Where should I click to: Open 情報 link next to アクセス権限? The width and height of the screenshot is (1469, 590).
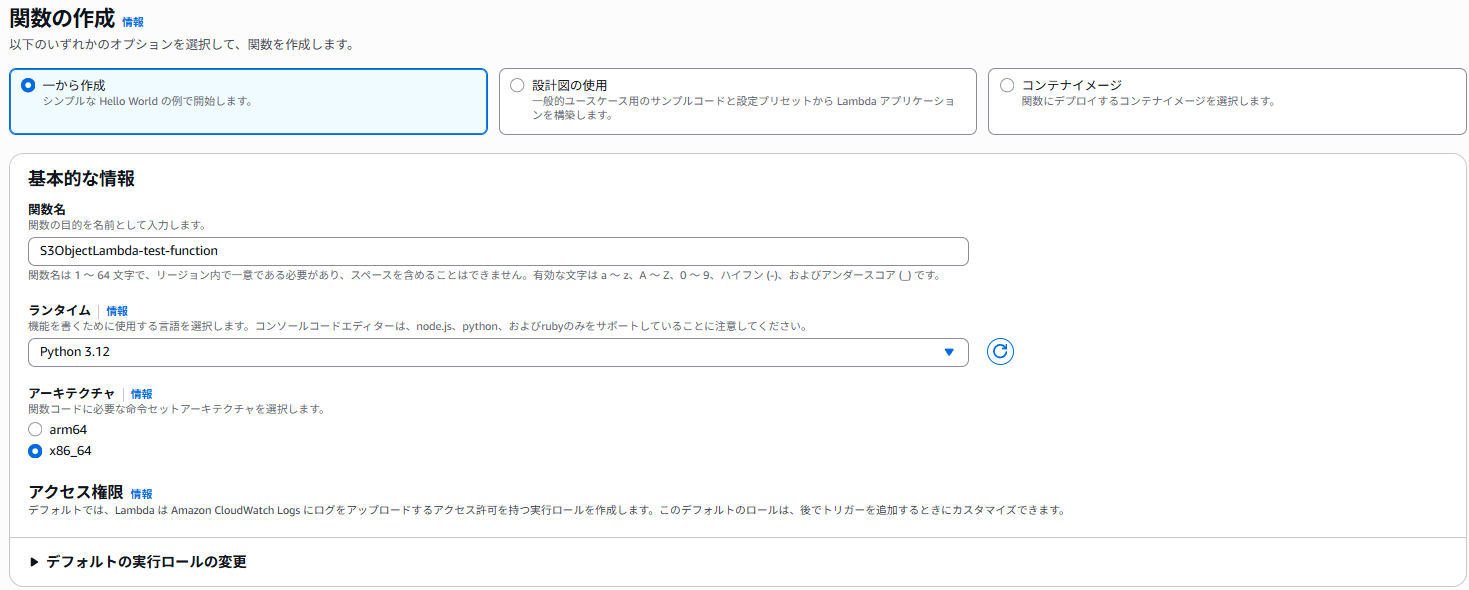click(141, 494)
